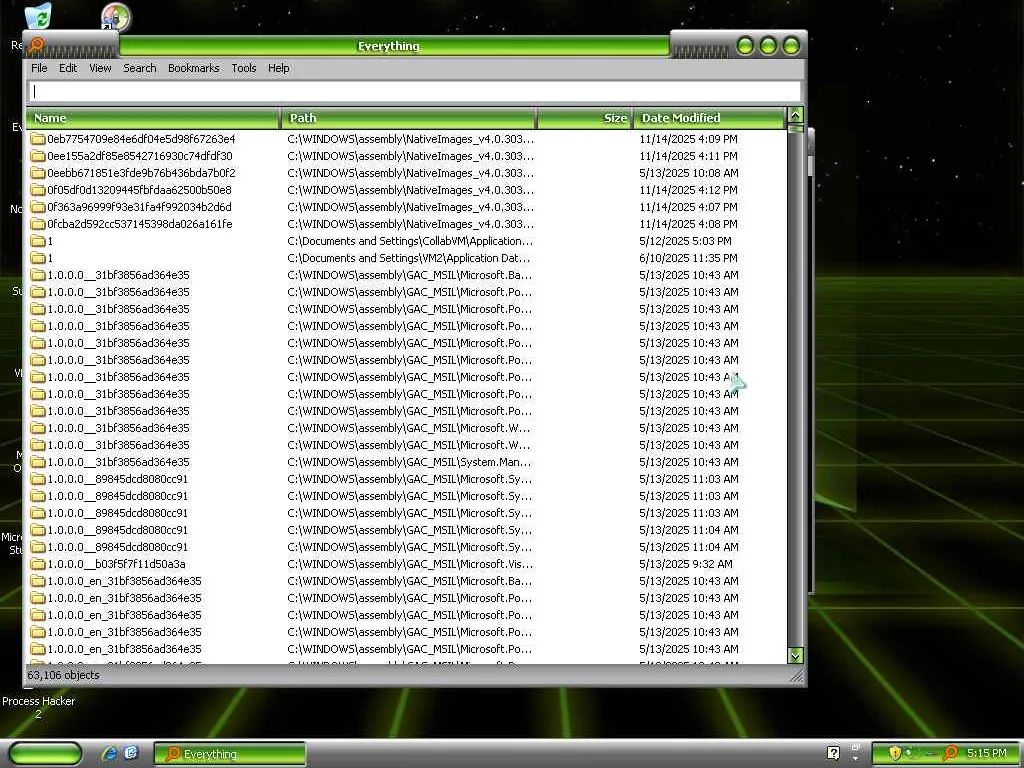This screenshot has width=1024, height=768.
Task: Click date cell 5/13/2025 10:08 AM
Action: [x=688, y=173]
